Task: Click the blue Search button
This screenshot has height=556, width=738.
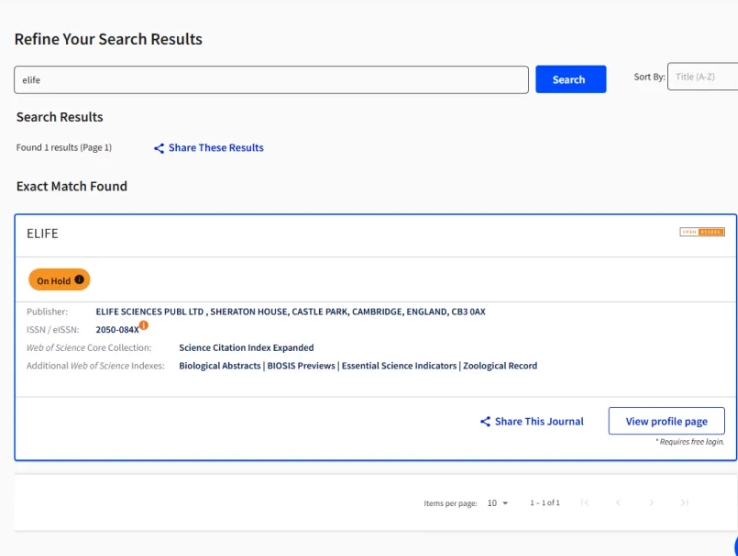Action: [x=570, y=79]
